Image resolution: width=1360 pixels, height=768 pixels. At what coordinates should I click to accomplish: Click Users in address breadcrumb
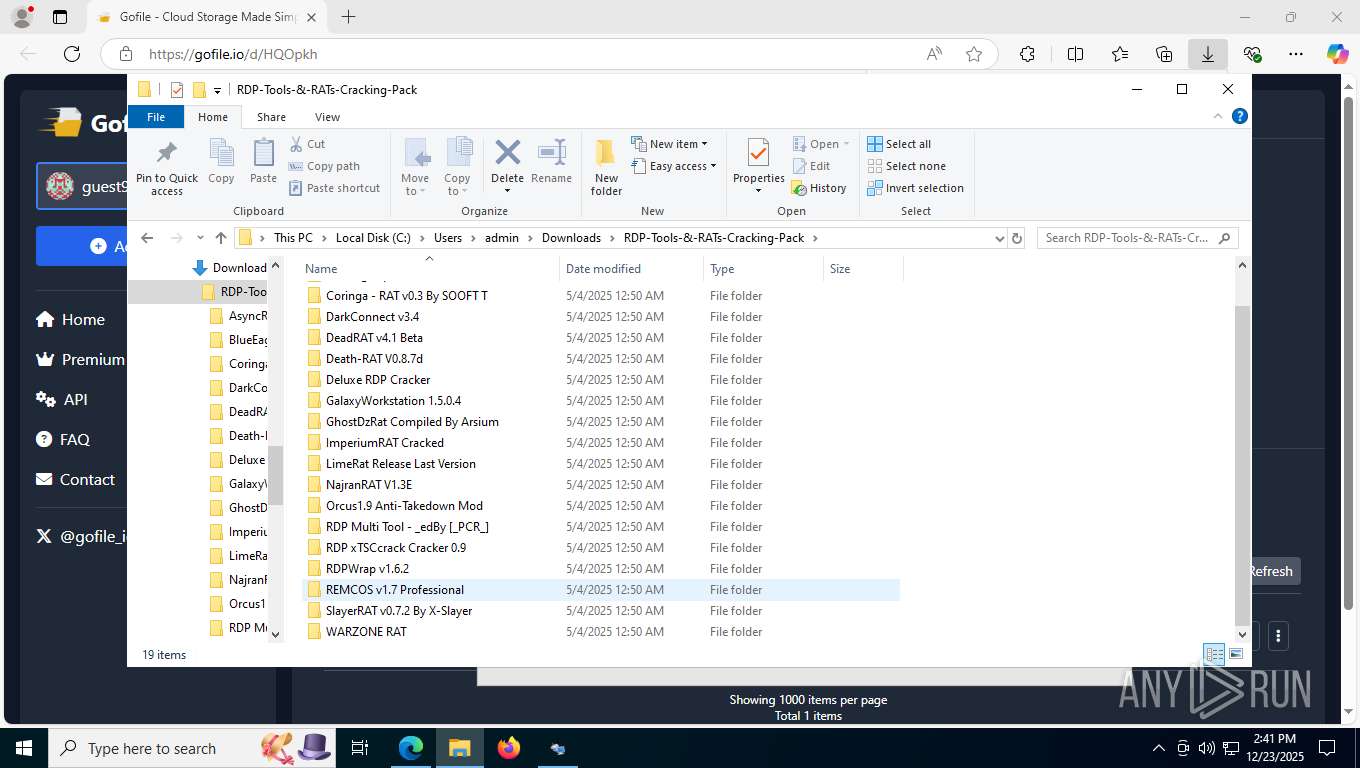point(448,238)
